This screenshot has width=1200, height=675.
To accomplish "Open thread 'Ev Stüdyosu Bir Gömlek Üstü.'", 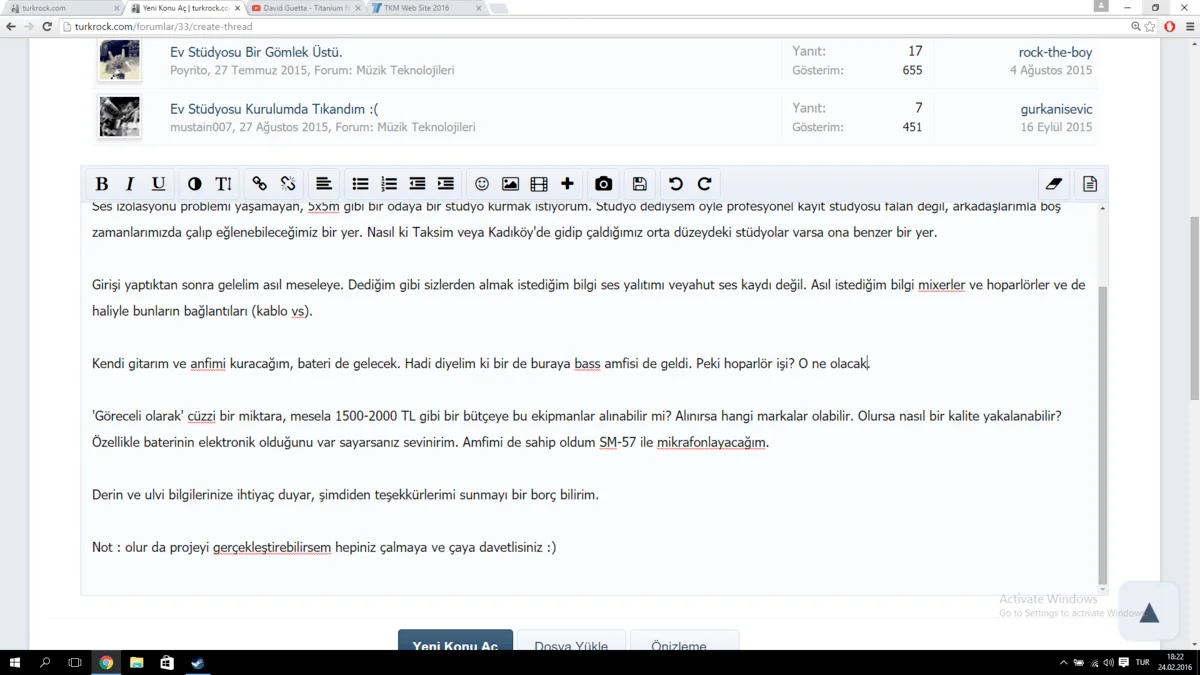I will tap(256, 52).
